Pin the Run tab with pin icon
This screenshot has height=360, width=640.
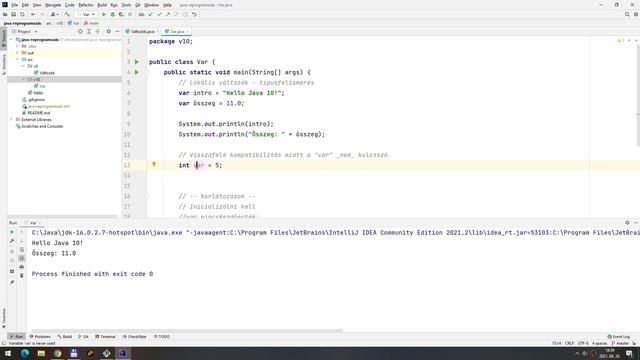[12, 282]
